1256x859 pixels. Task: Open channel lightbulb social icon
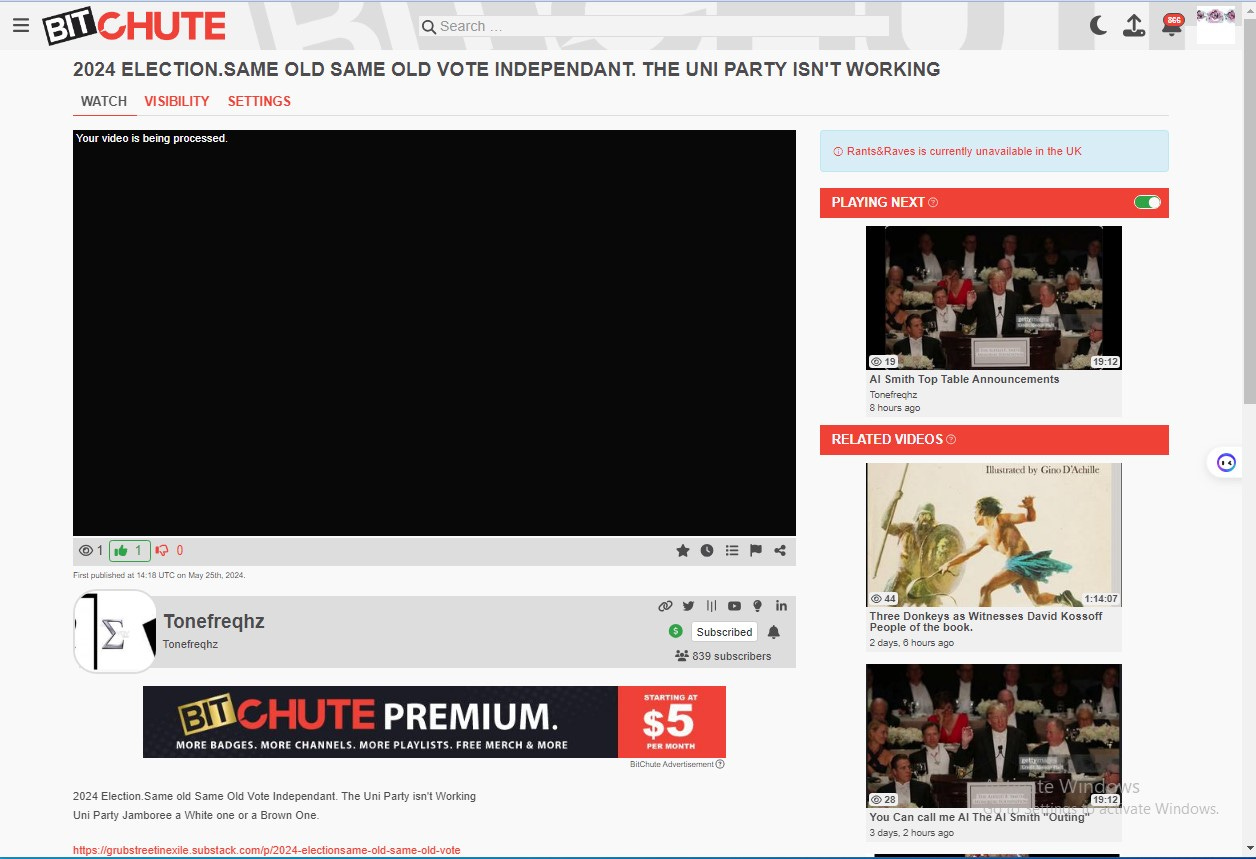coord(758,606)
